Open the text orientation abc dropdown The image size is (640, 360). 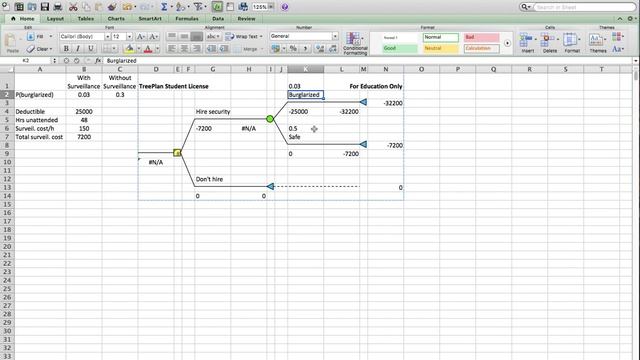213,36
